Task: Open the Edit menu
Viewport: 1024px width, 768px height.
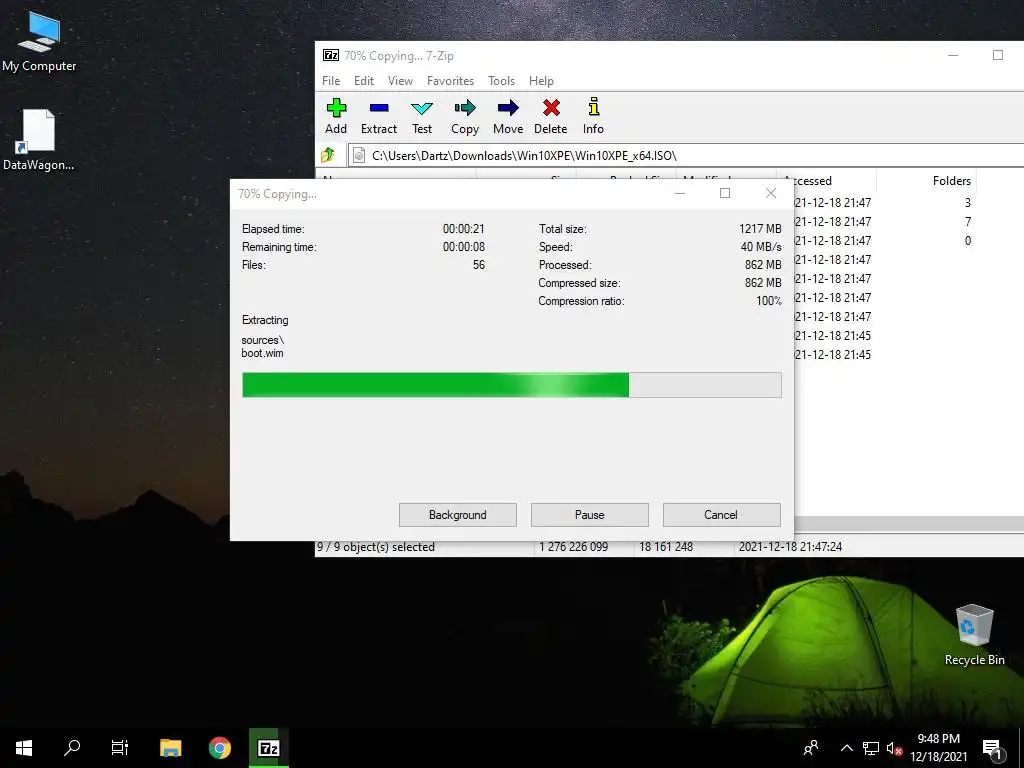Action: (x=364, y=81)
